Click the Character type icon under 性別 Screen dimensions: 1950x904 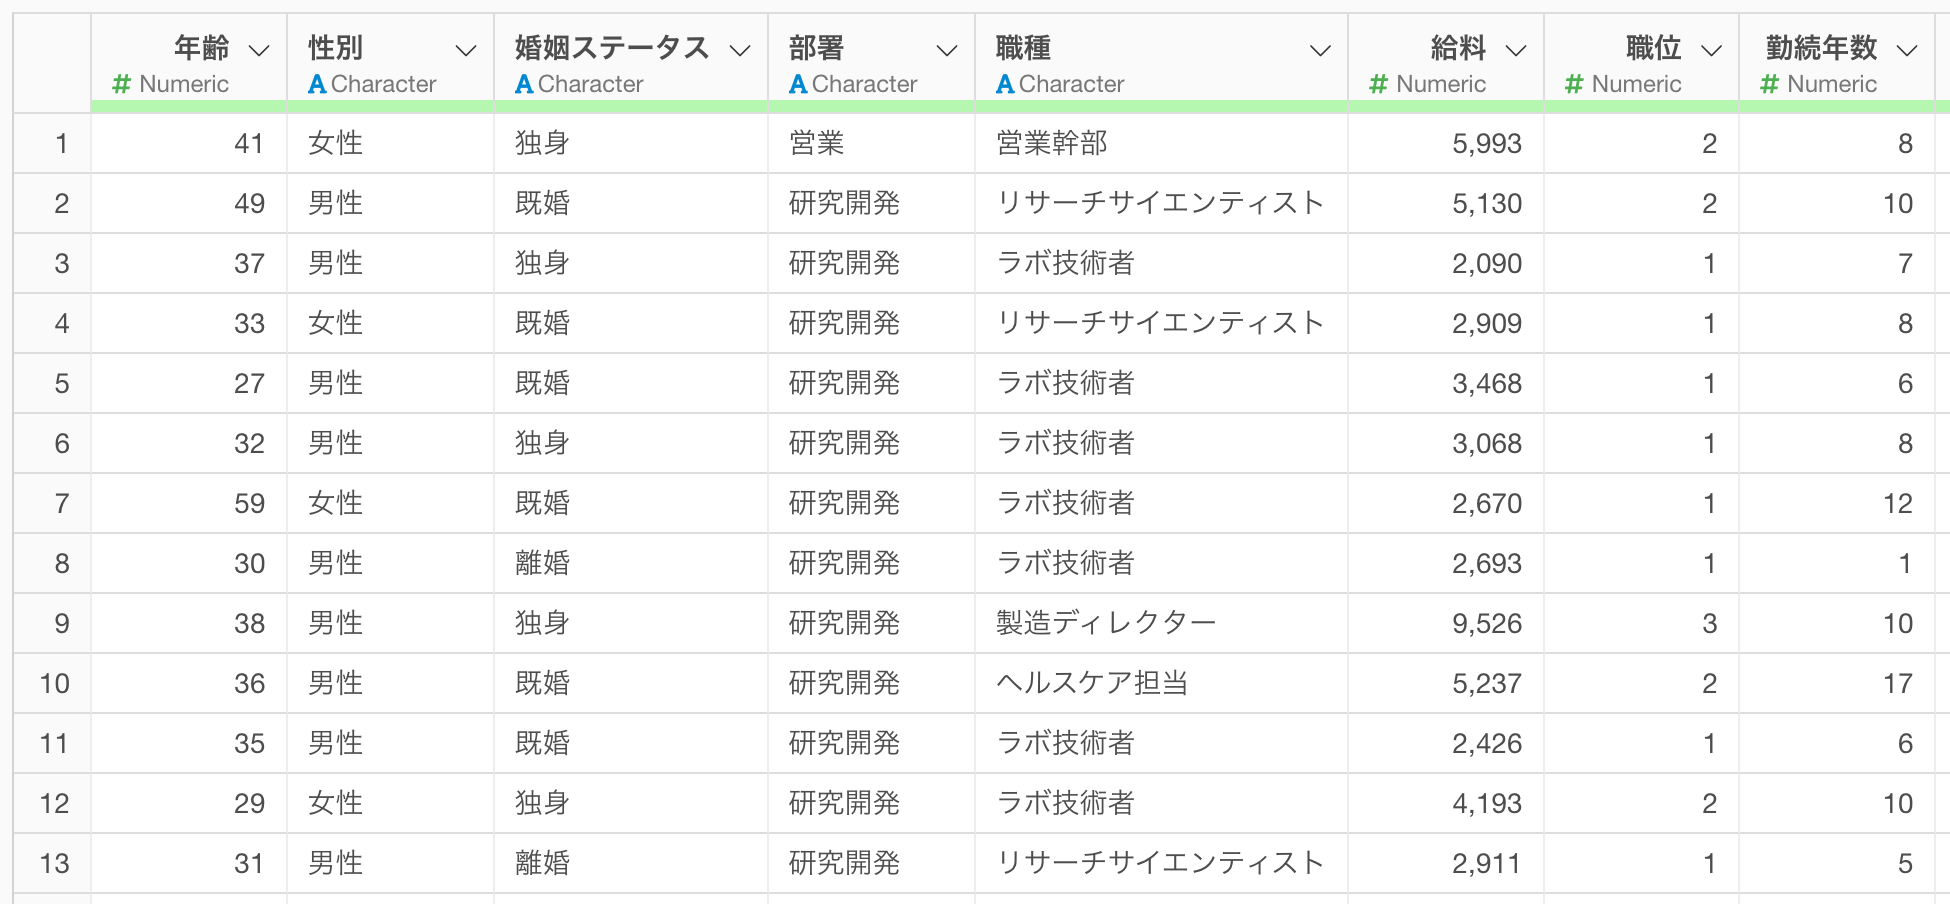[317, 84]
